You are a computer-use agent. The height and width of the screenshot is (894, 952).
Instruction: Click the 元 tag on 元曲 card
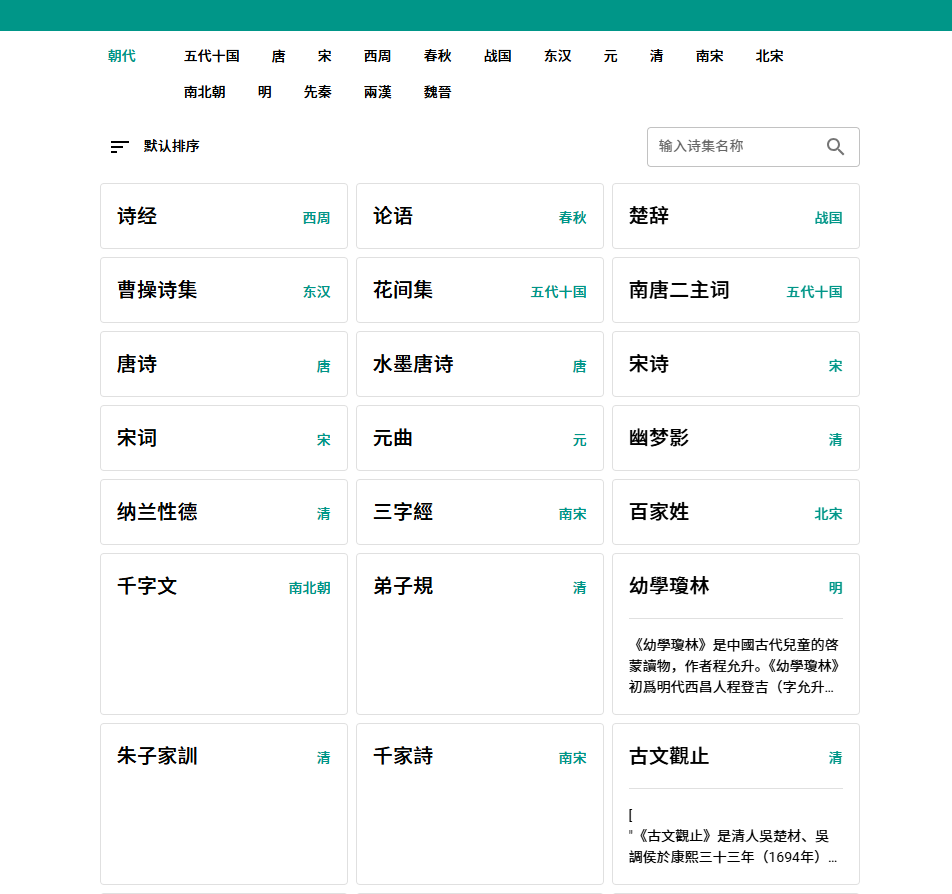tap(580, 440)
